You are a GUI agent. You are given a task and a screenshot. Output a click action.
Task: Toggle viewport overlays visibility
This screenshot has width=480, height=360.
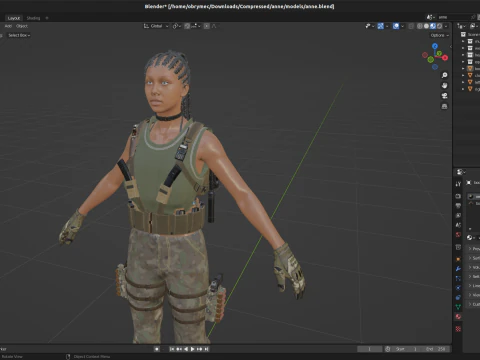(x=396, y=26)
